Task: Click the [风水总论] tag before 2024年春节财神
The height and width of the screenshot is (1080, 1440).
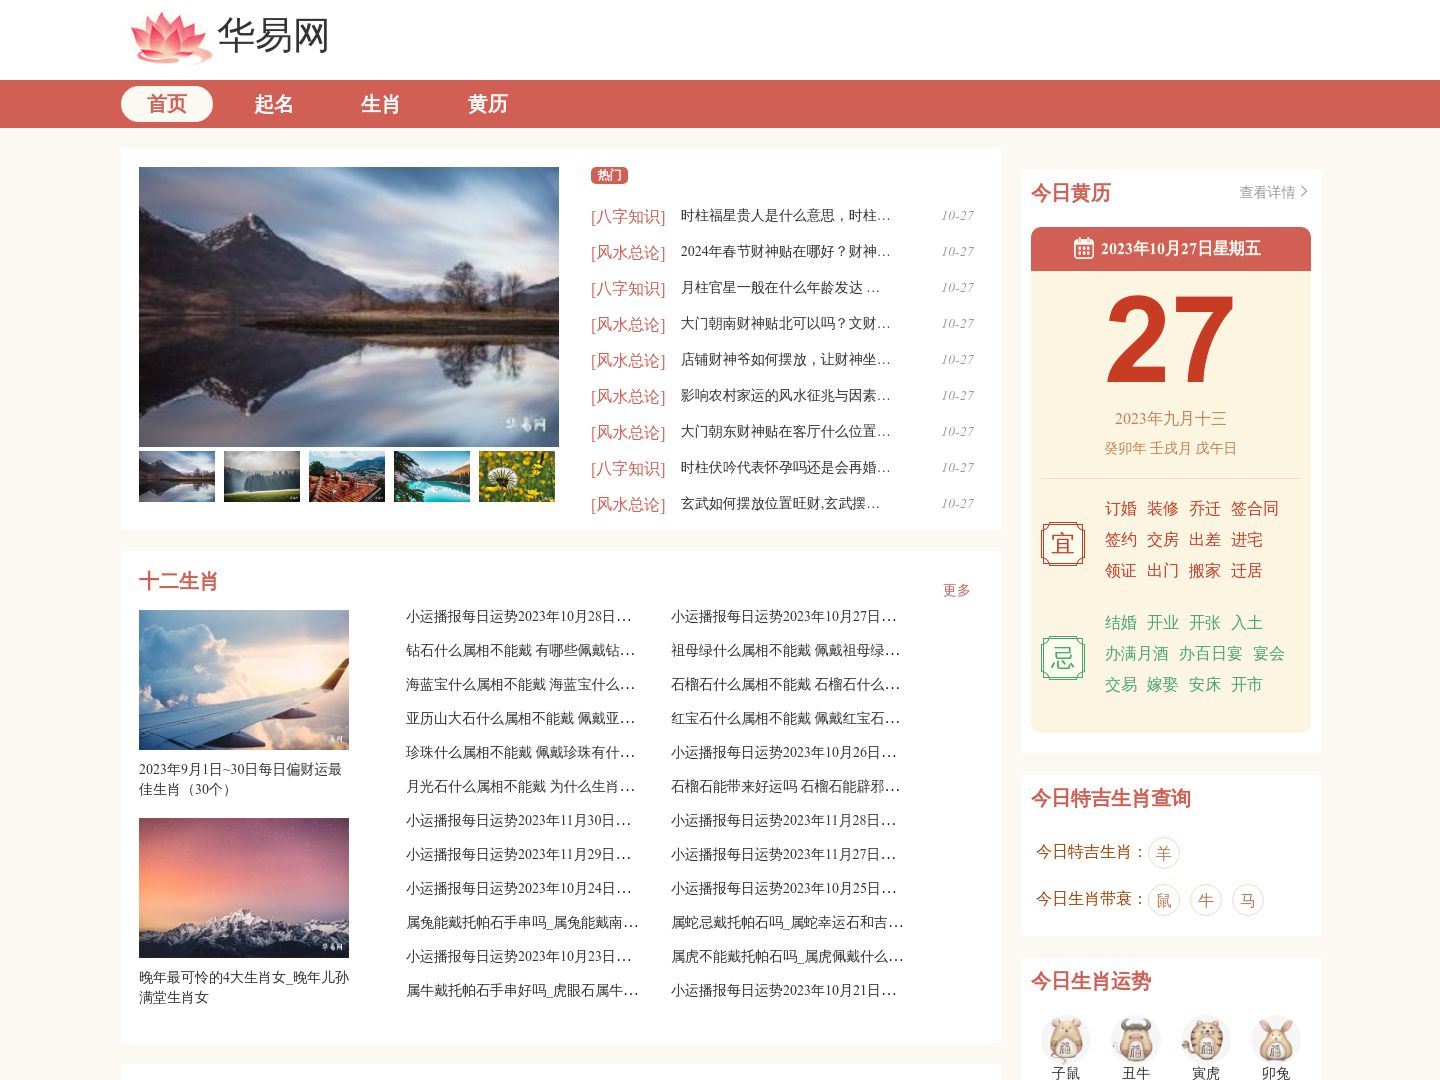Action: tap(628, 253)
